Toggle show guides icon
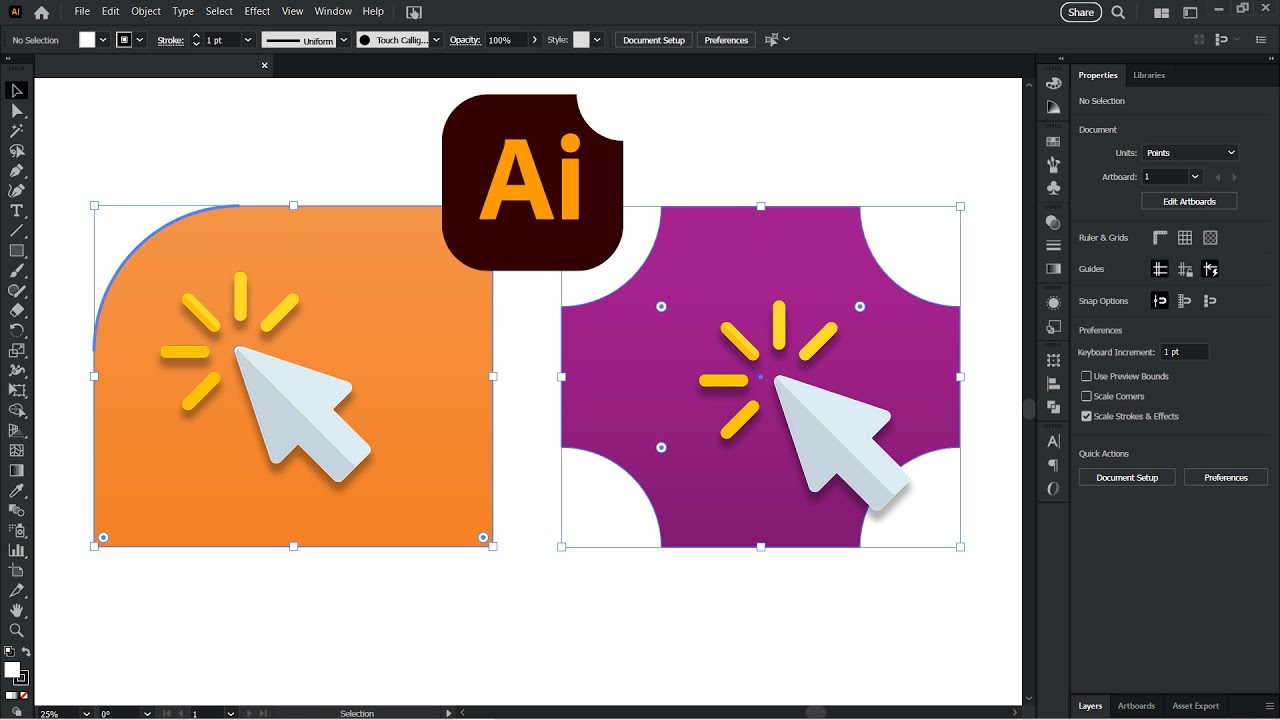Screen dimensions: 1280x720 tap(1160, 269)
